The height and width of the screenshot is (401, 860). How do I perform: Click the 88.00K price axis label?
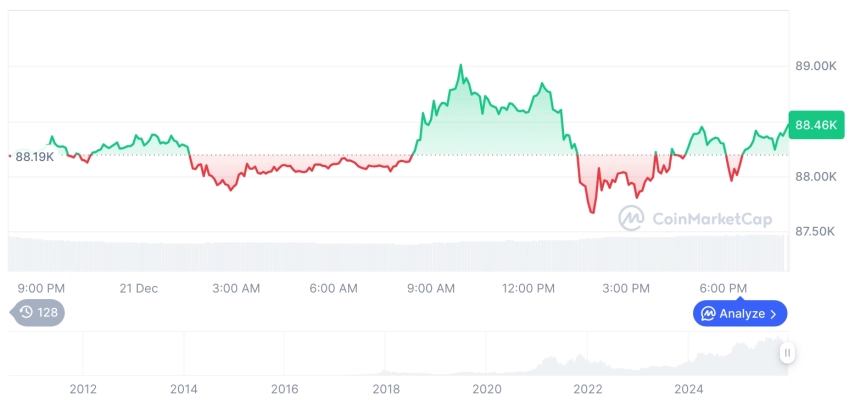tap(815, 177)
